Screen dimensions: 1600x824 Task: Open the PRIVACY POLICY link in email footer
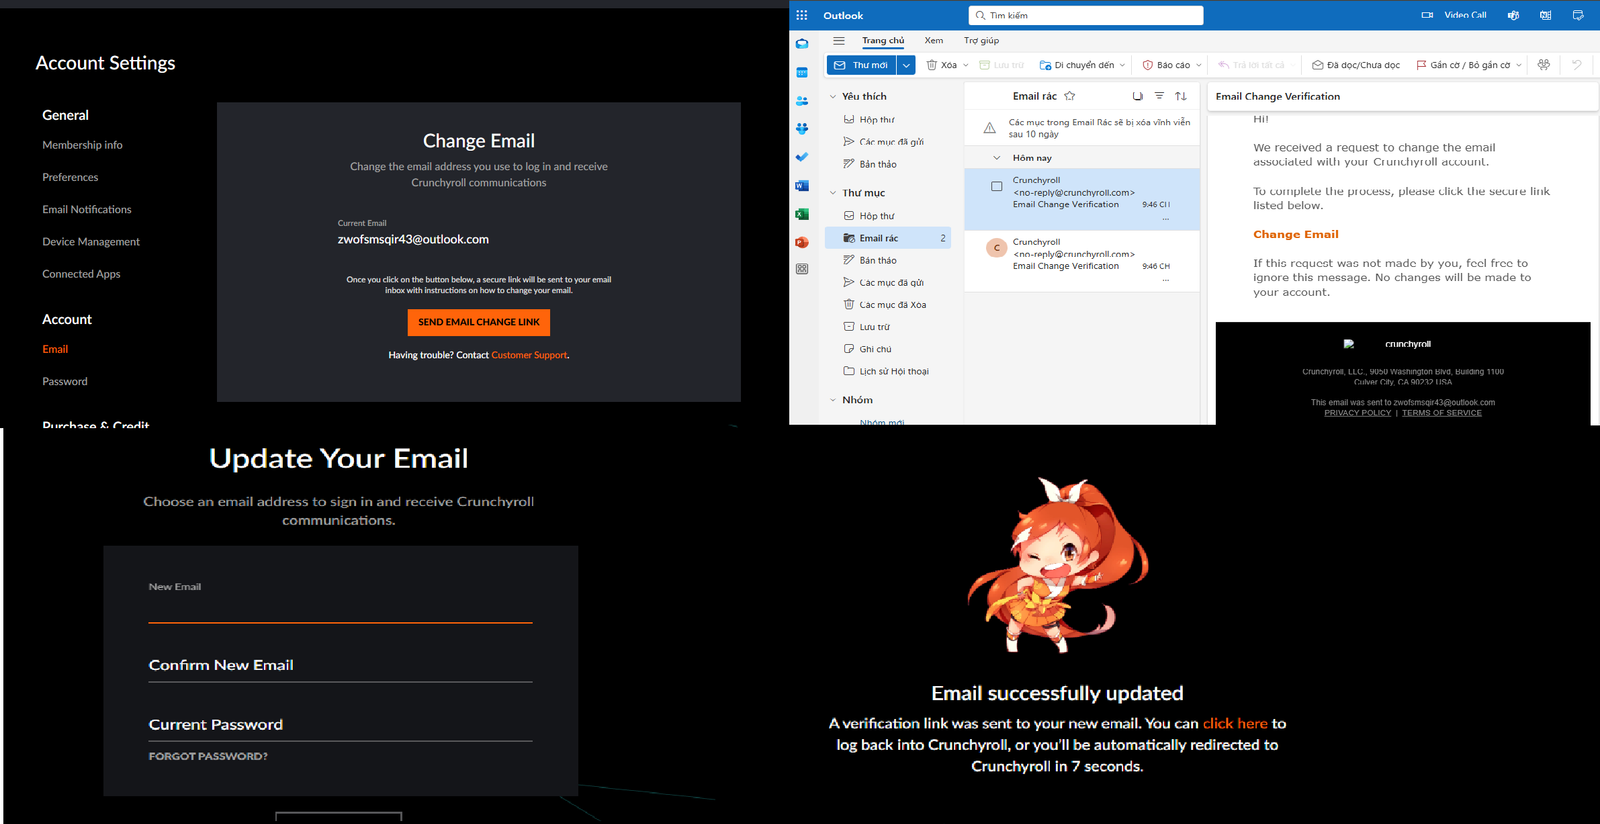coord(1357,413)
